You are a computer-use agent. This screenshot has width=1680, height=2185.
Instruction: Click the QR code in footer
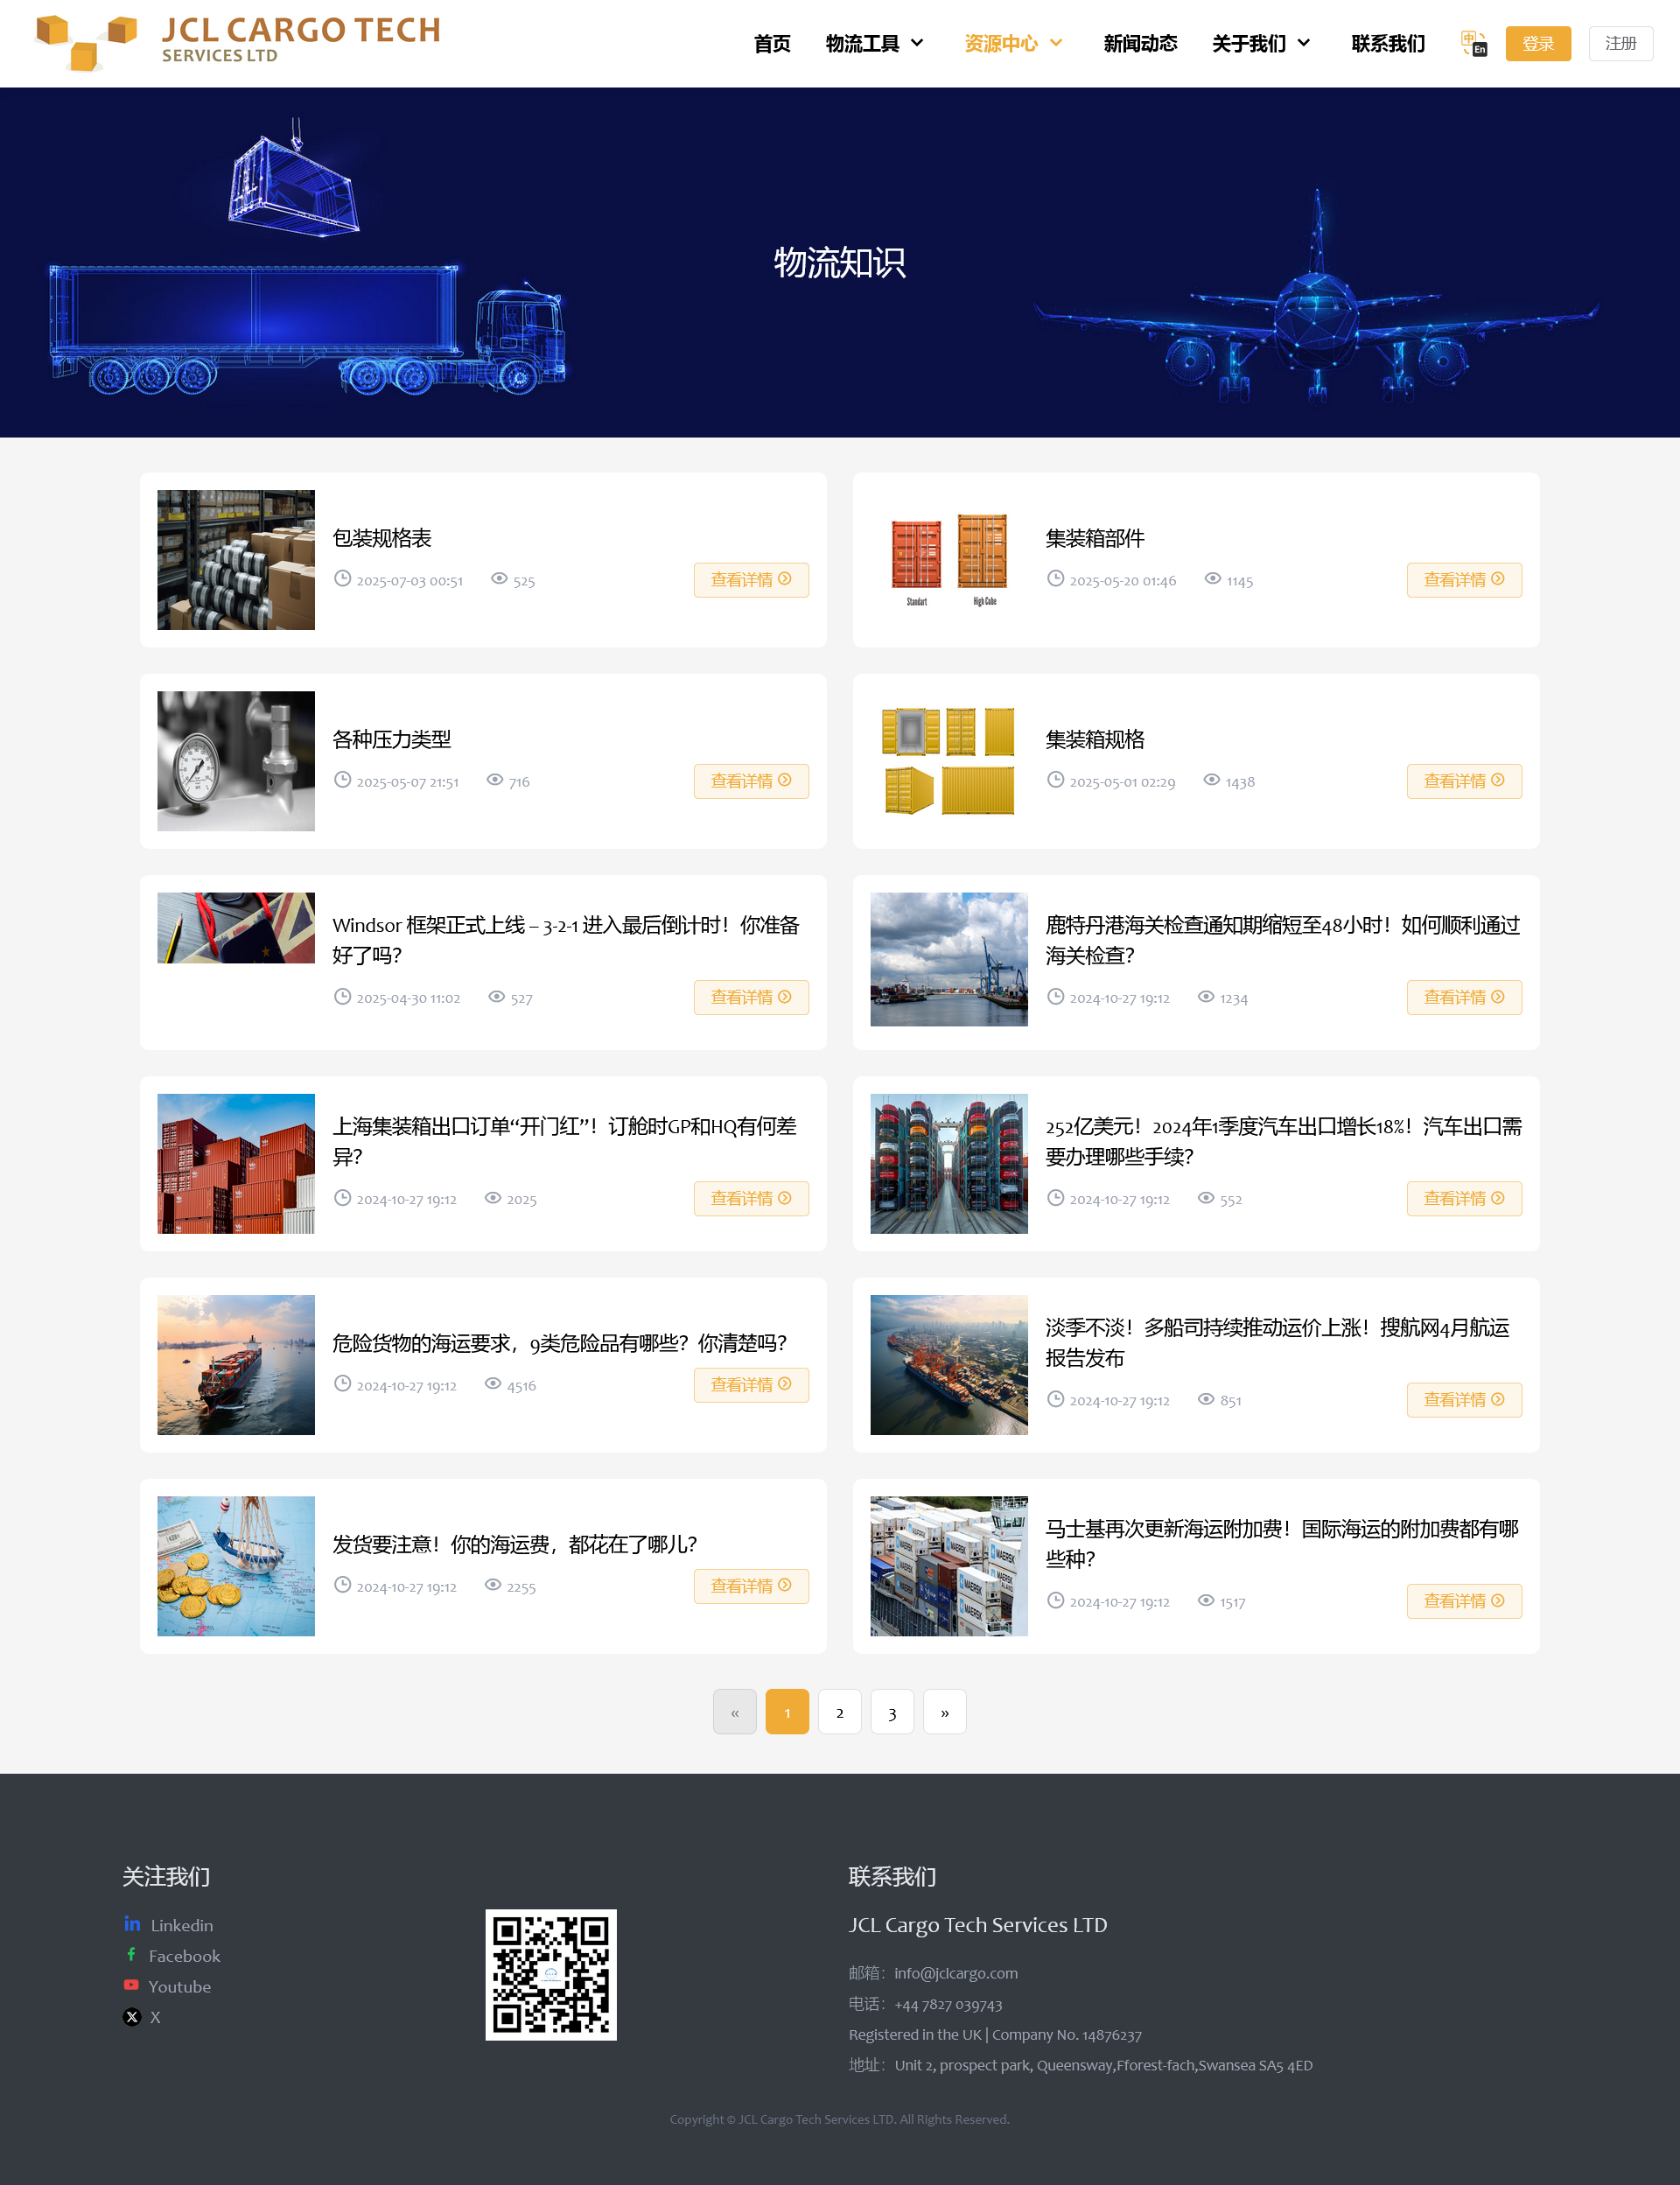[551, 1975]
